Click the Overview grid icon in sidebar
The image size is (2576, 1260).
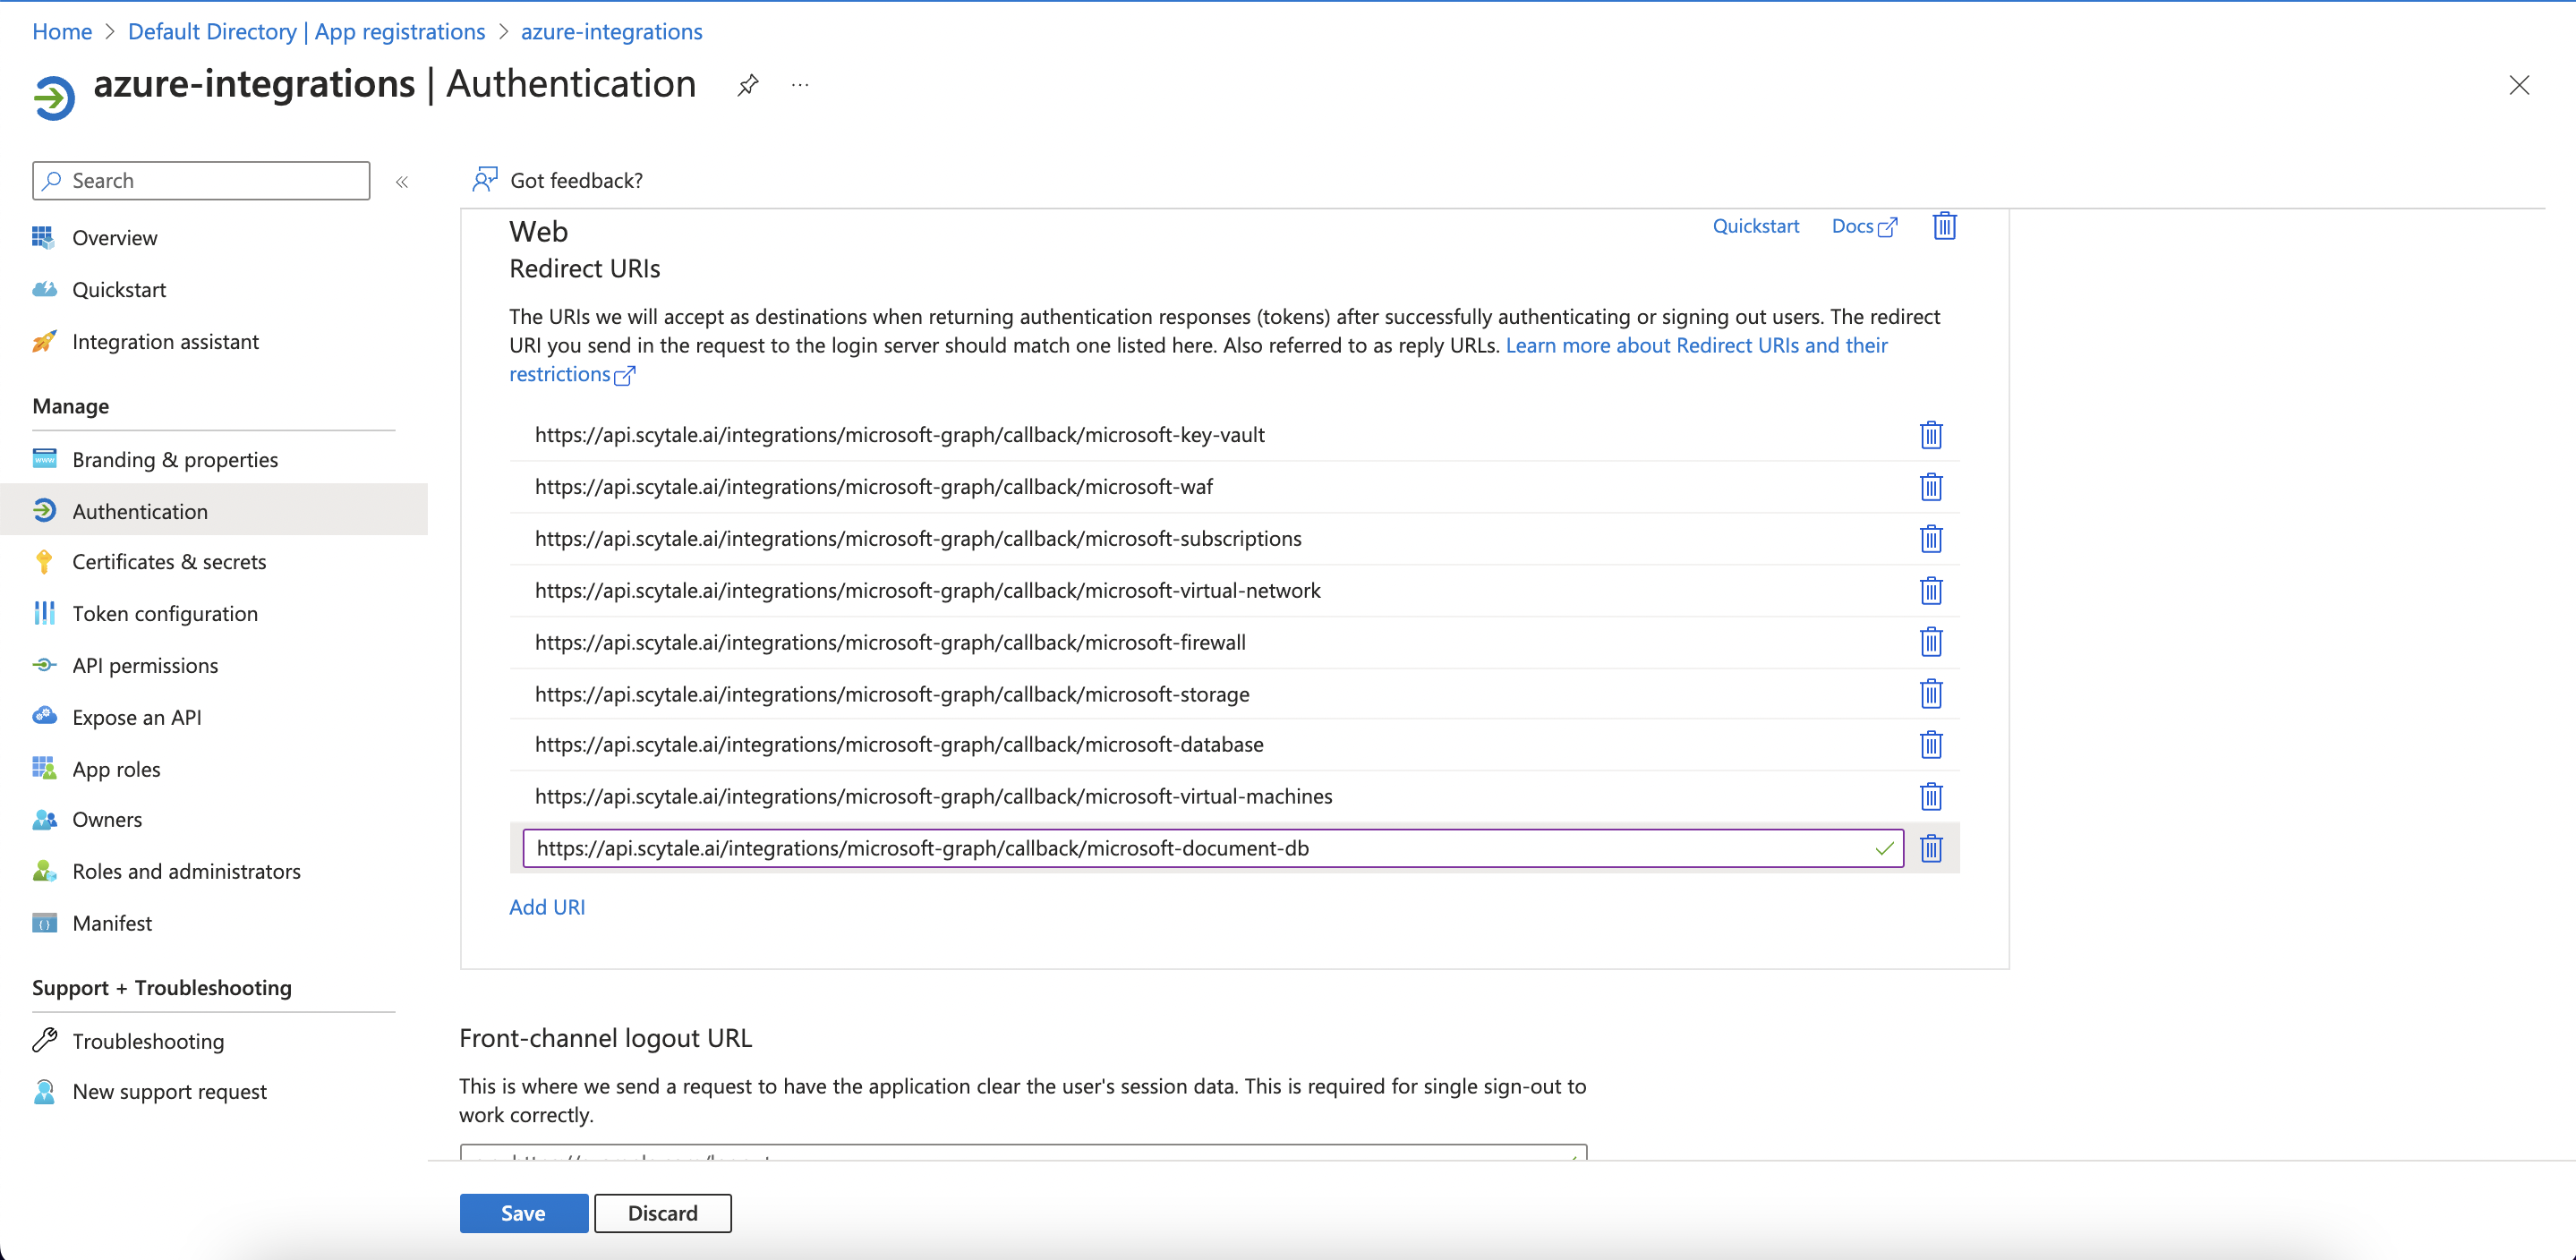(x=43, y=237)
